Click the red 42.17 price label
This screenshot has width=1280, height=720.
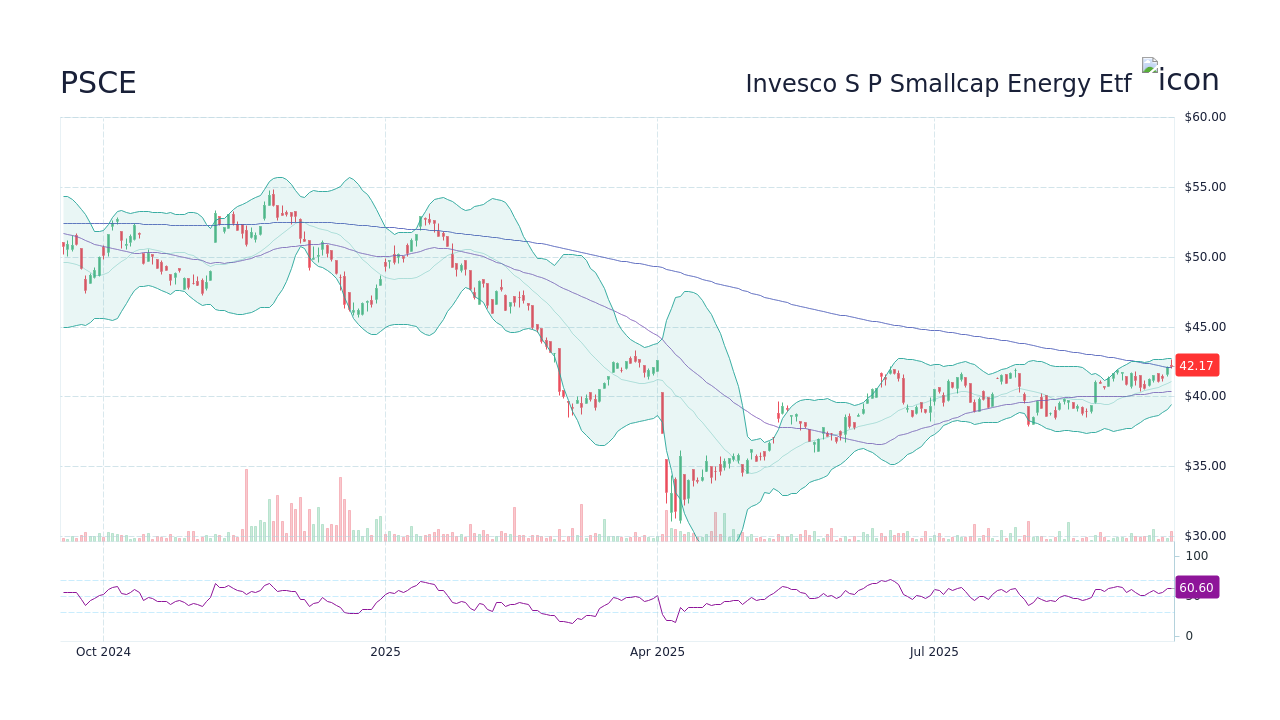point(1196,365)
